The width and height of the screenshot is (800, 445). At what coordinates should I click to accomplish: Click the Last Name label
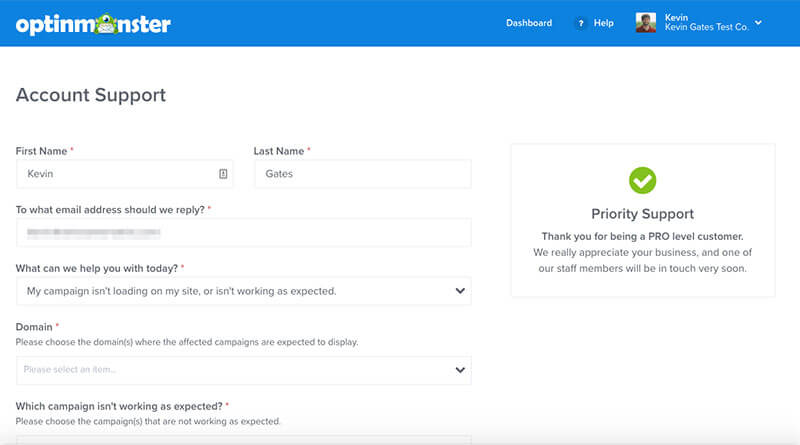pos(279,151)
